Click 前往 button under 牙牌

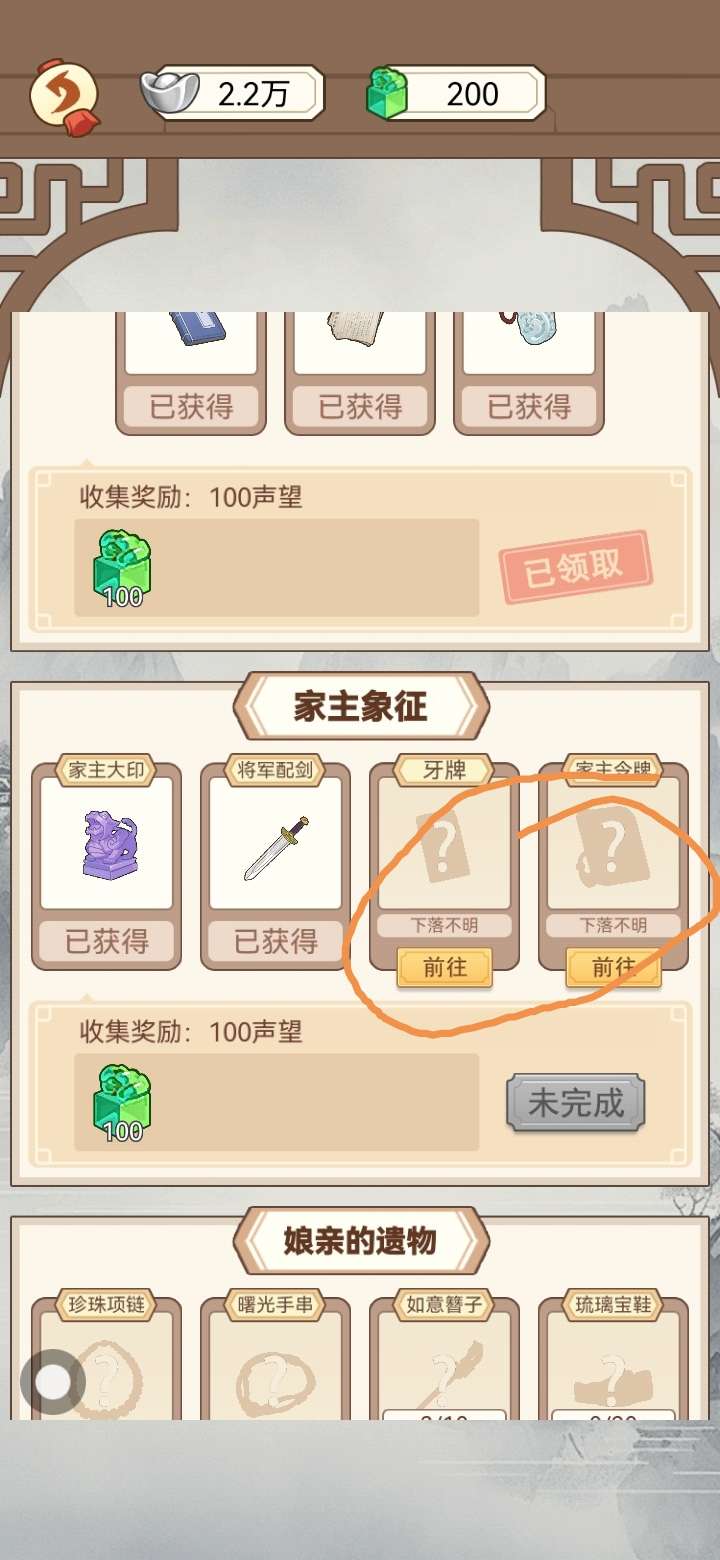(444, 967)
